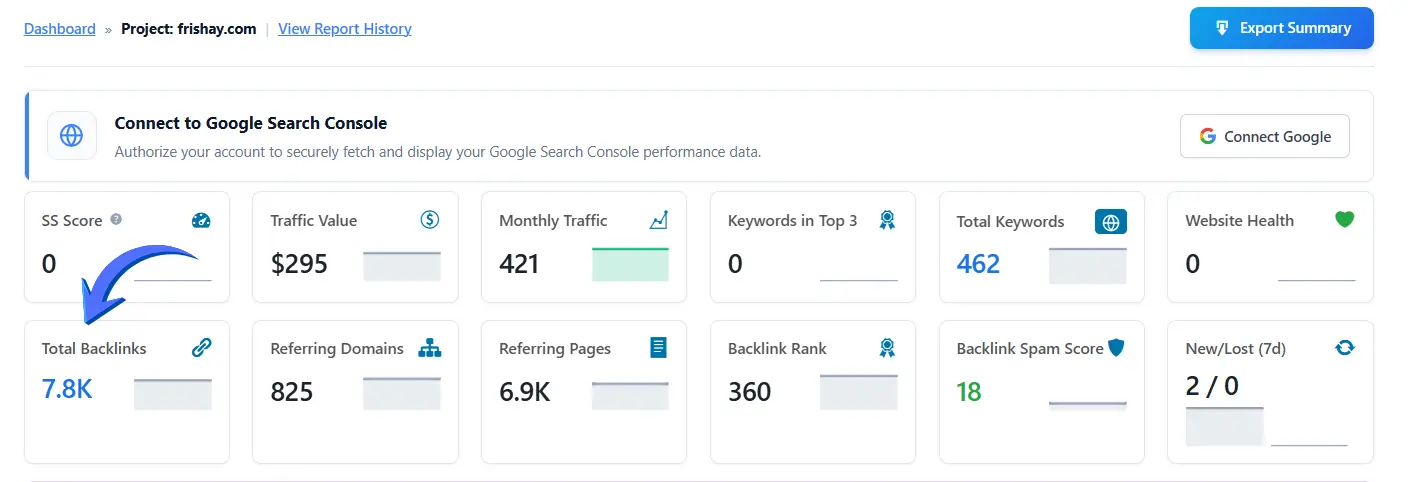Click the SS Score speedometer icon

[201, 221]
